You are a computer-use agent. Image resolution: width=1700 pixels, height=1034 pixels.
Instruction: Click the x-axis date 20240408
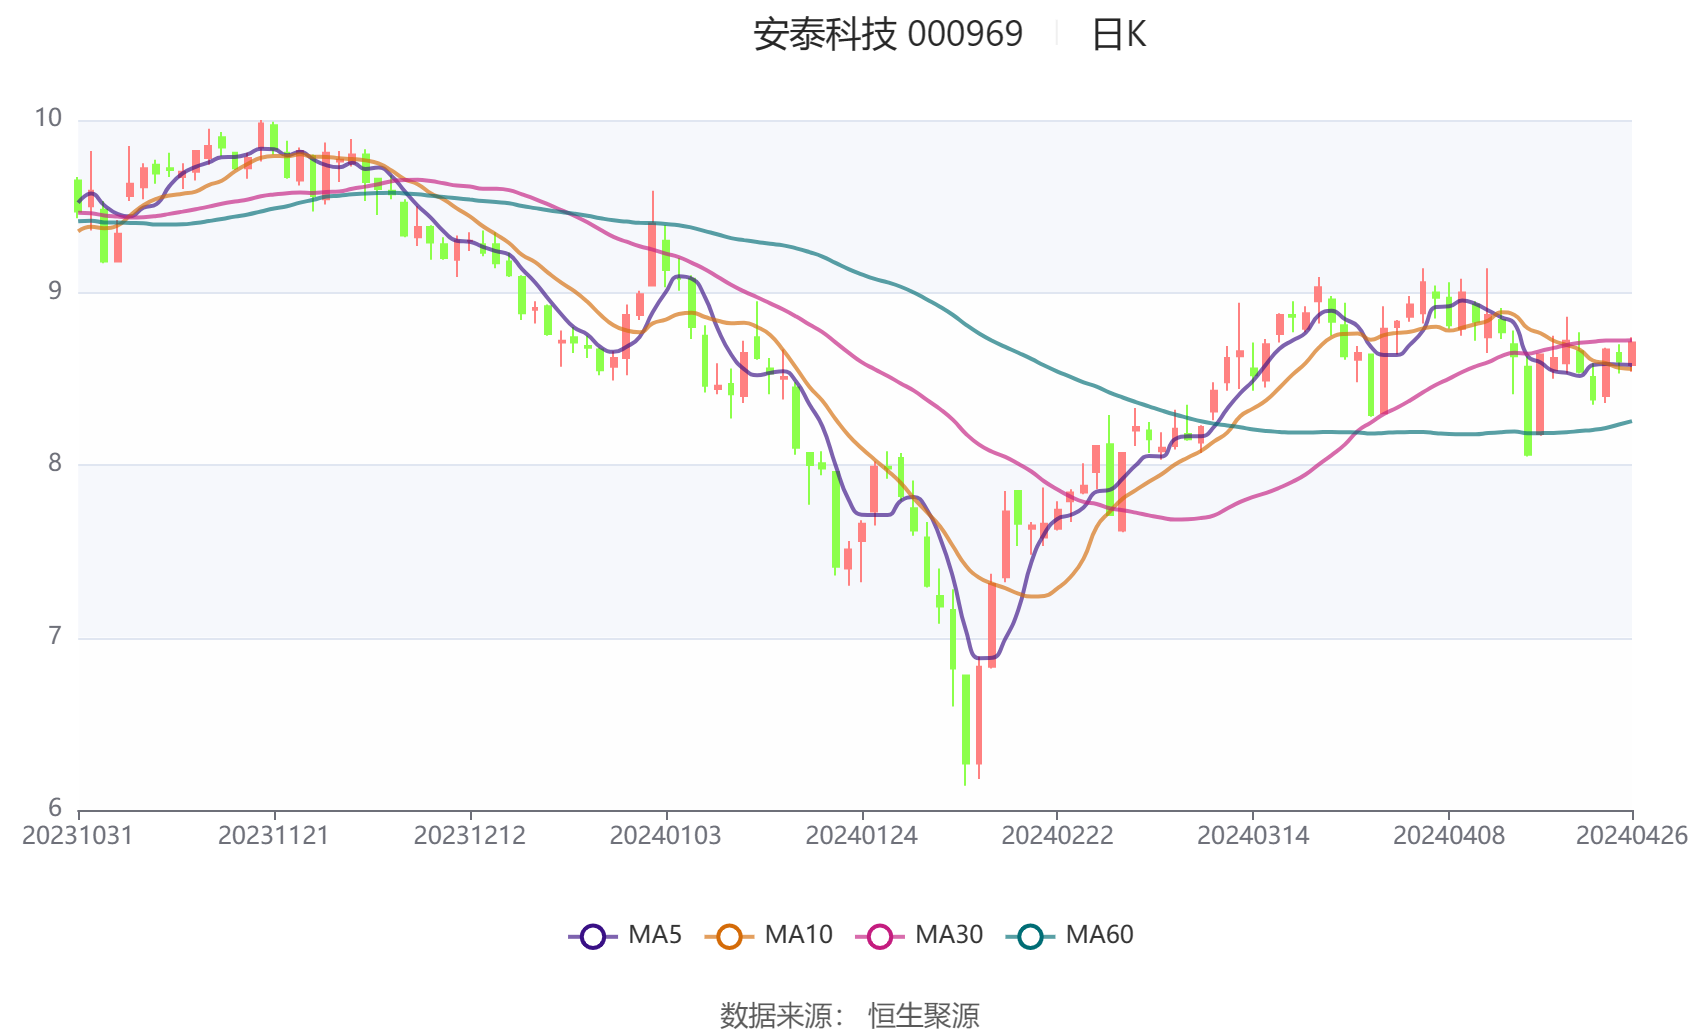pyautogui.click(x=1449, y=836)
